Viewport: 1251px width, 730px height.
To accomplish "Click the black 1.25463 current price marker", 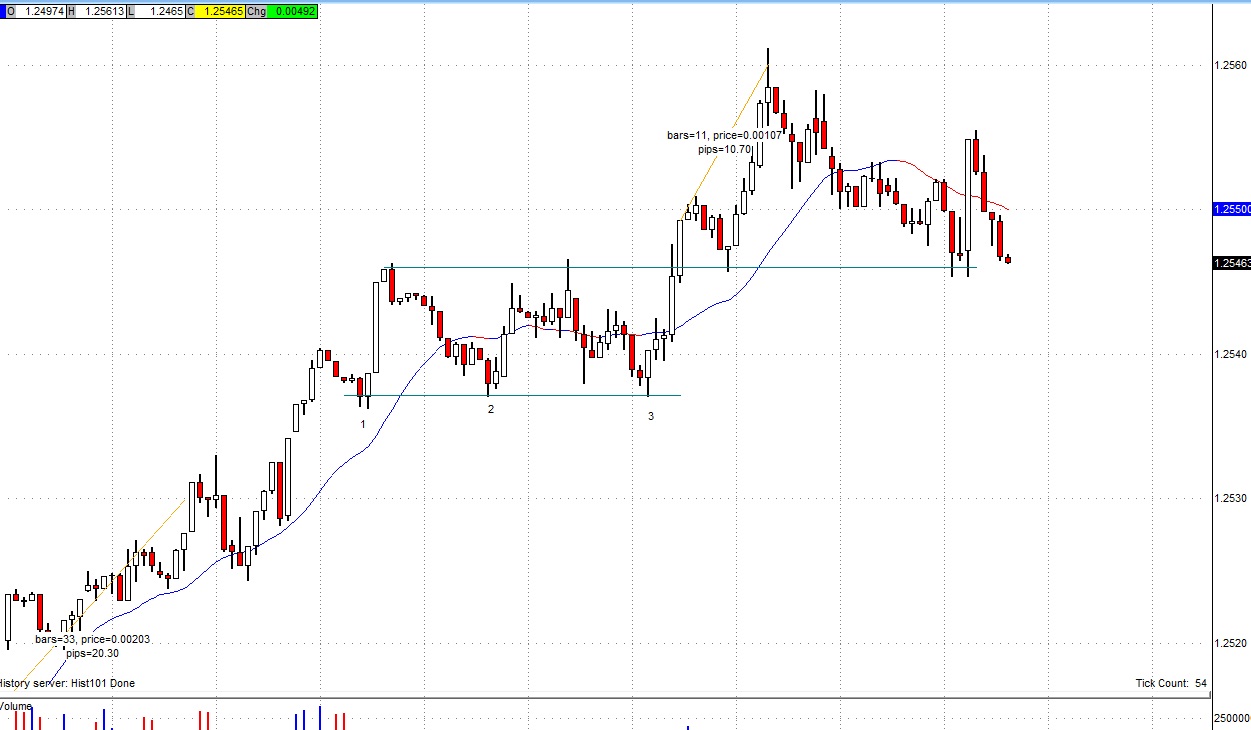I will [1231, 263].
